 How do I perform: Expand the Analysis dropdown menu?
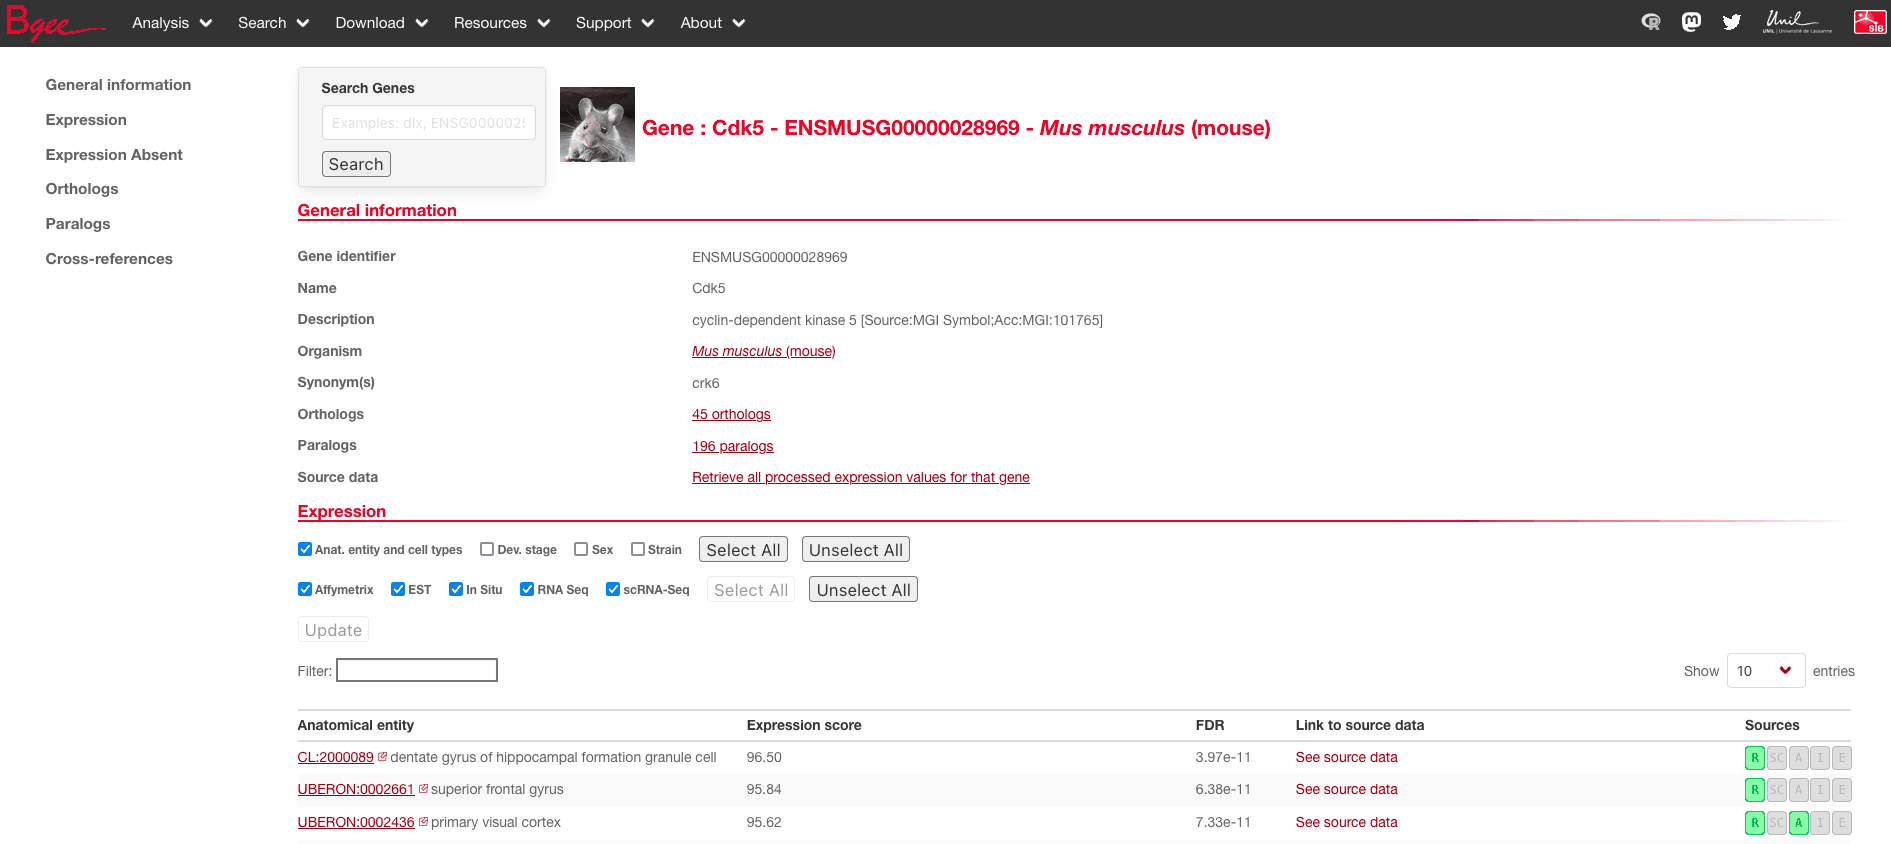tap(172, 23)
